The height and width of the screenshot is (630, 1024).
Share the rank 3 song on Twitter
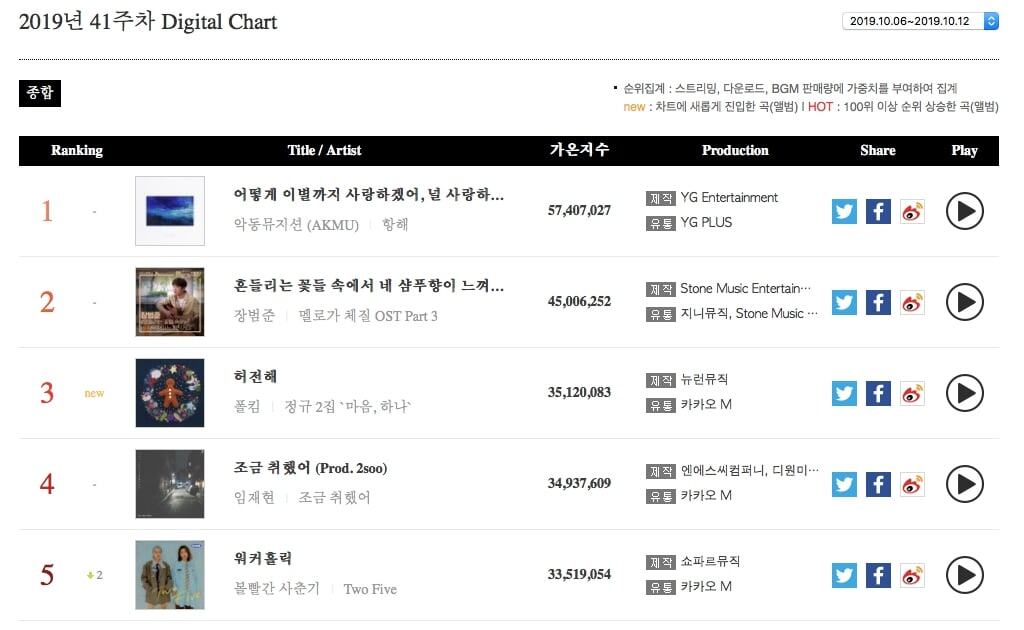tap(844, 393)
